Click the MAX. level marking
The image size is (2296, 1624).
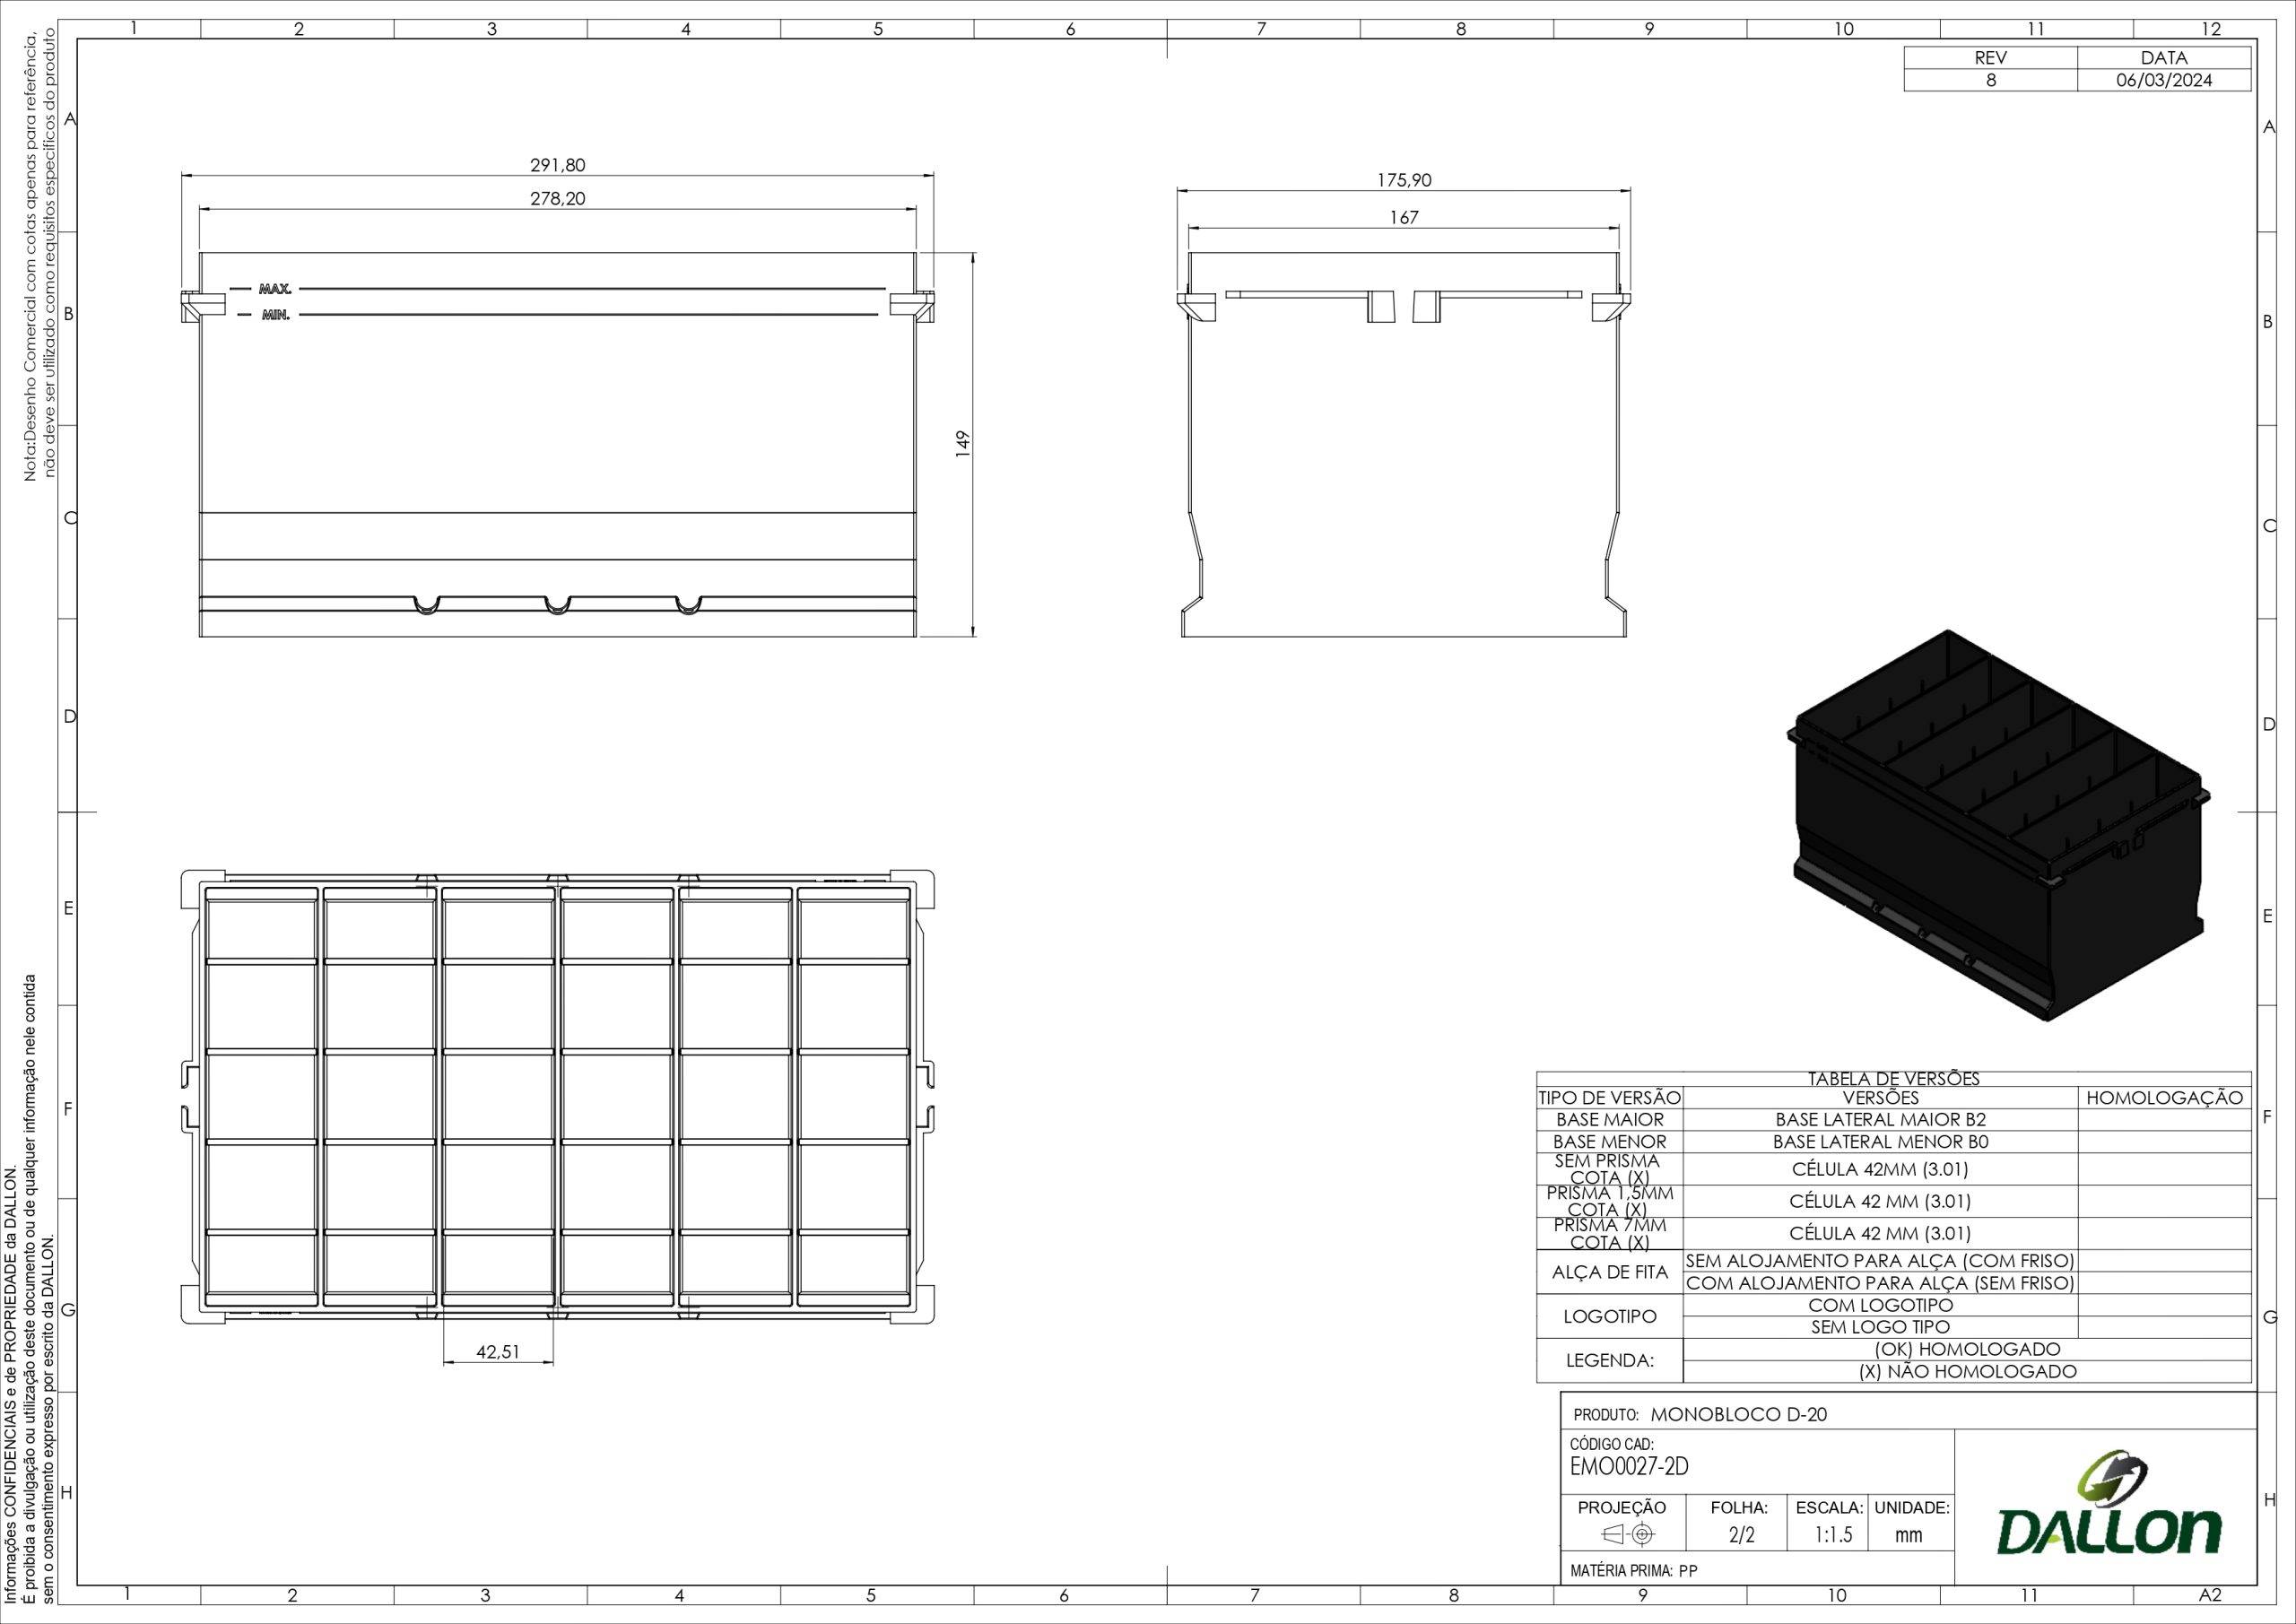pos(275,289)
